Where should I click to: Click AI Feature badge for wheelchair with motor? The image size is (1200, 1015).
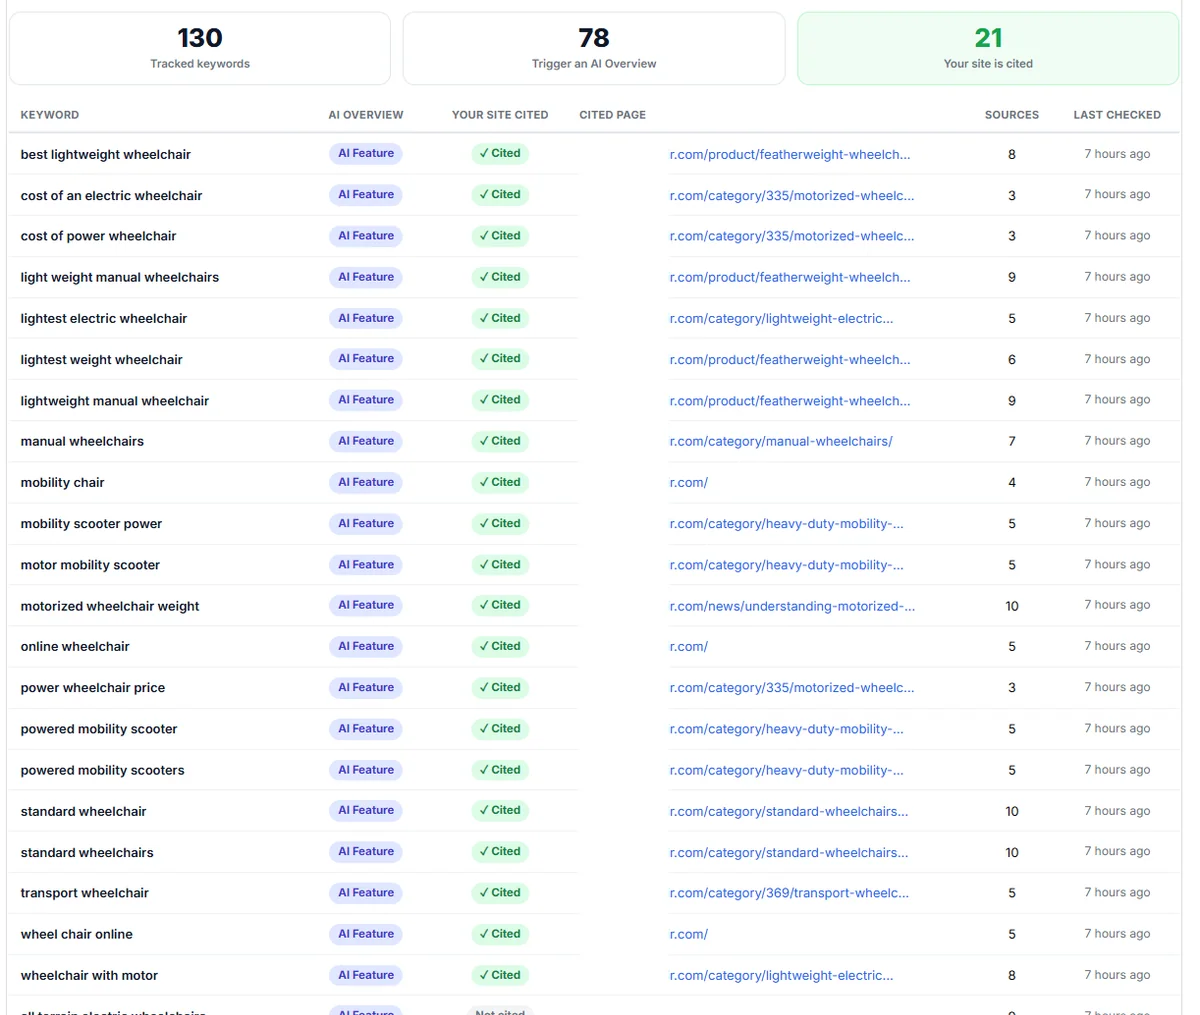(x=365, y=975)
